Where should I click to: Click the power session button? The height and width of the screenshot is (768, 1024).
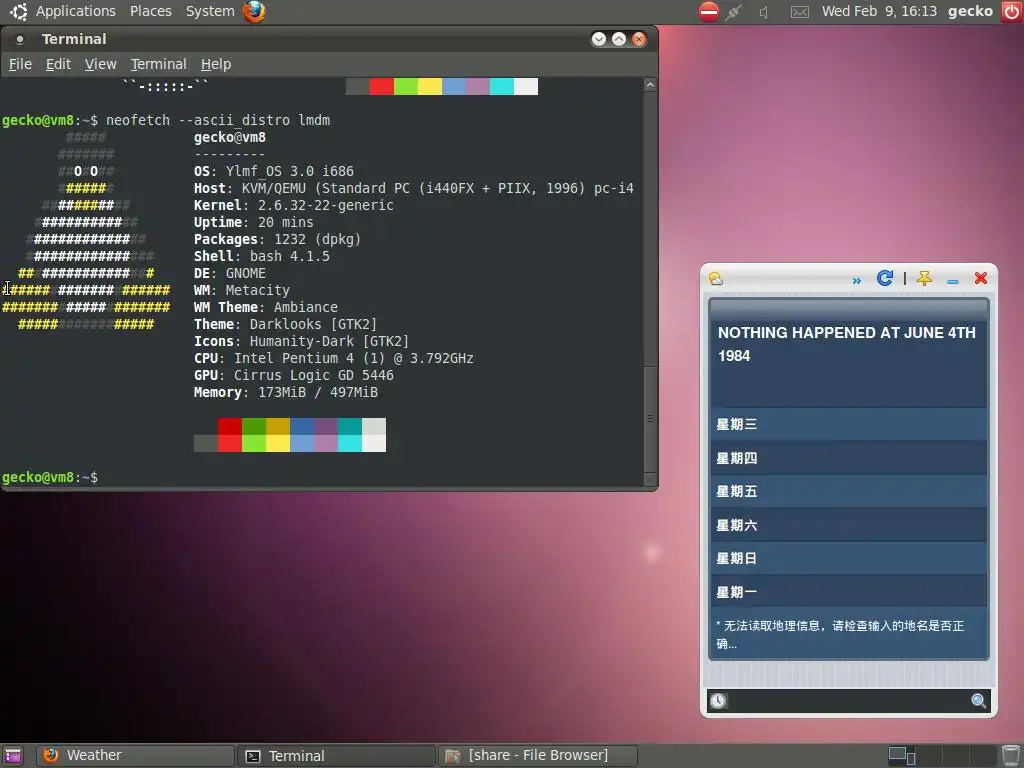(1012, 12)
